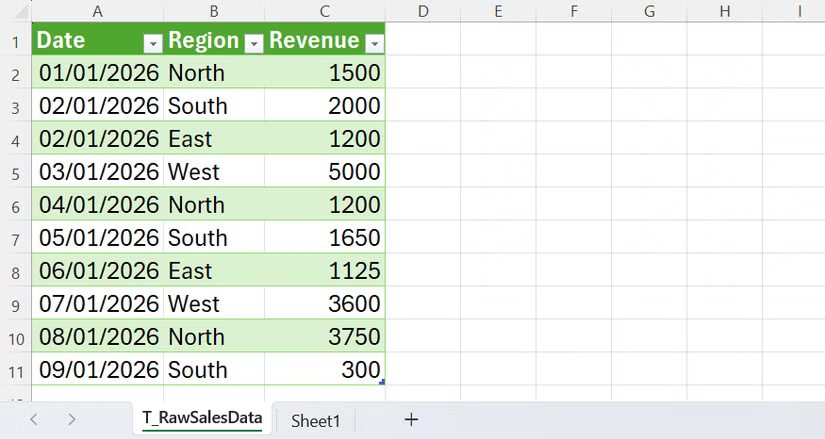Select the East cell in row 4
Image resolution: width=825 pixels, height=439 pixels.
tap(214, 138)
